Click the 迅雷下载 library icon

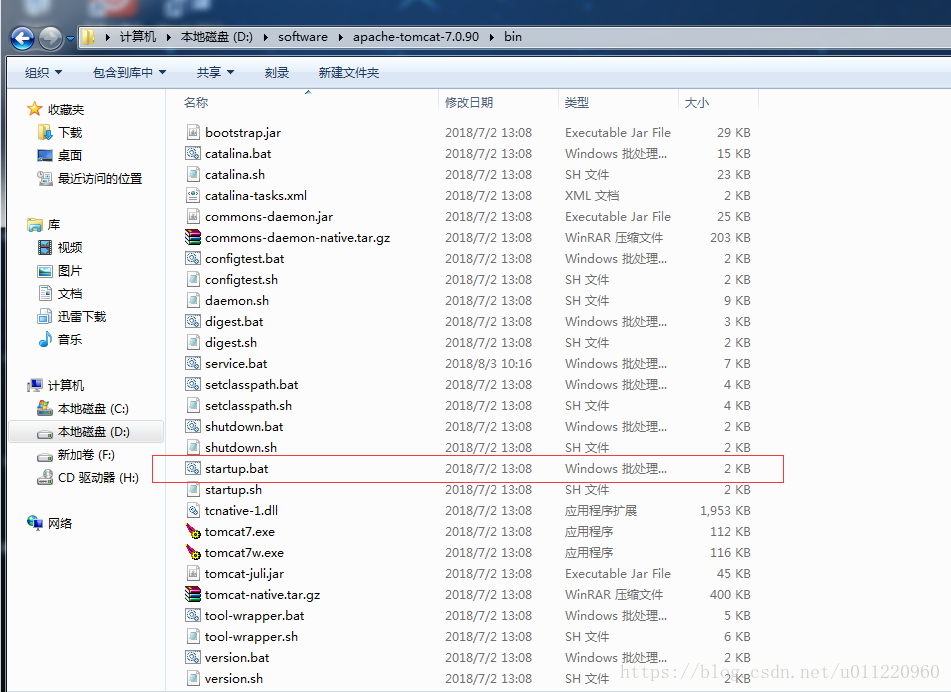pyautogui.click(x=45, y=317)
